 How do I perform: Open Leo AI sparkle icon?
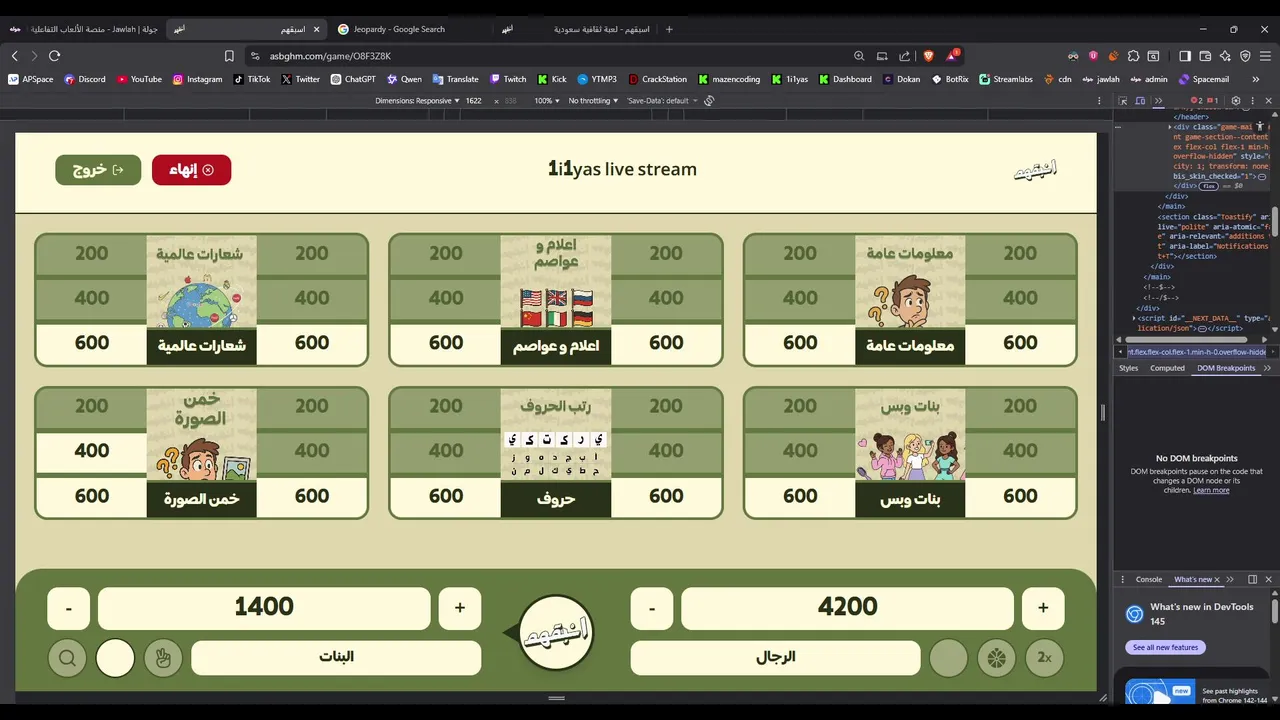point(1225,56)
